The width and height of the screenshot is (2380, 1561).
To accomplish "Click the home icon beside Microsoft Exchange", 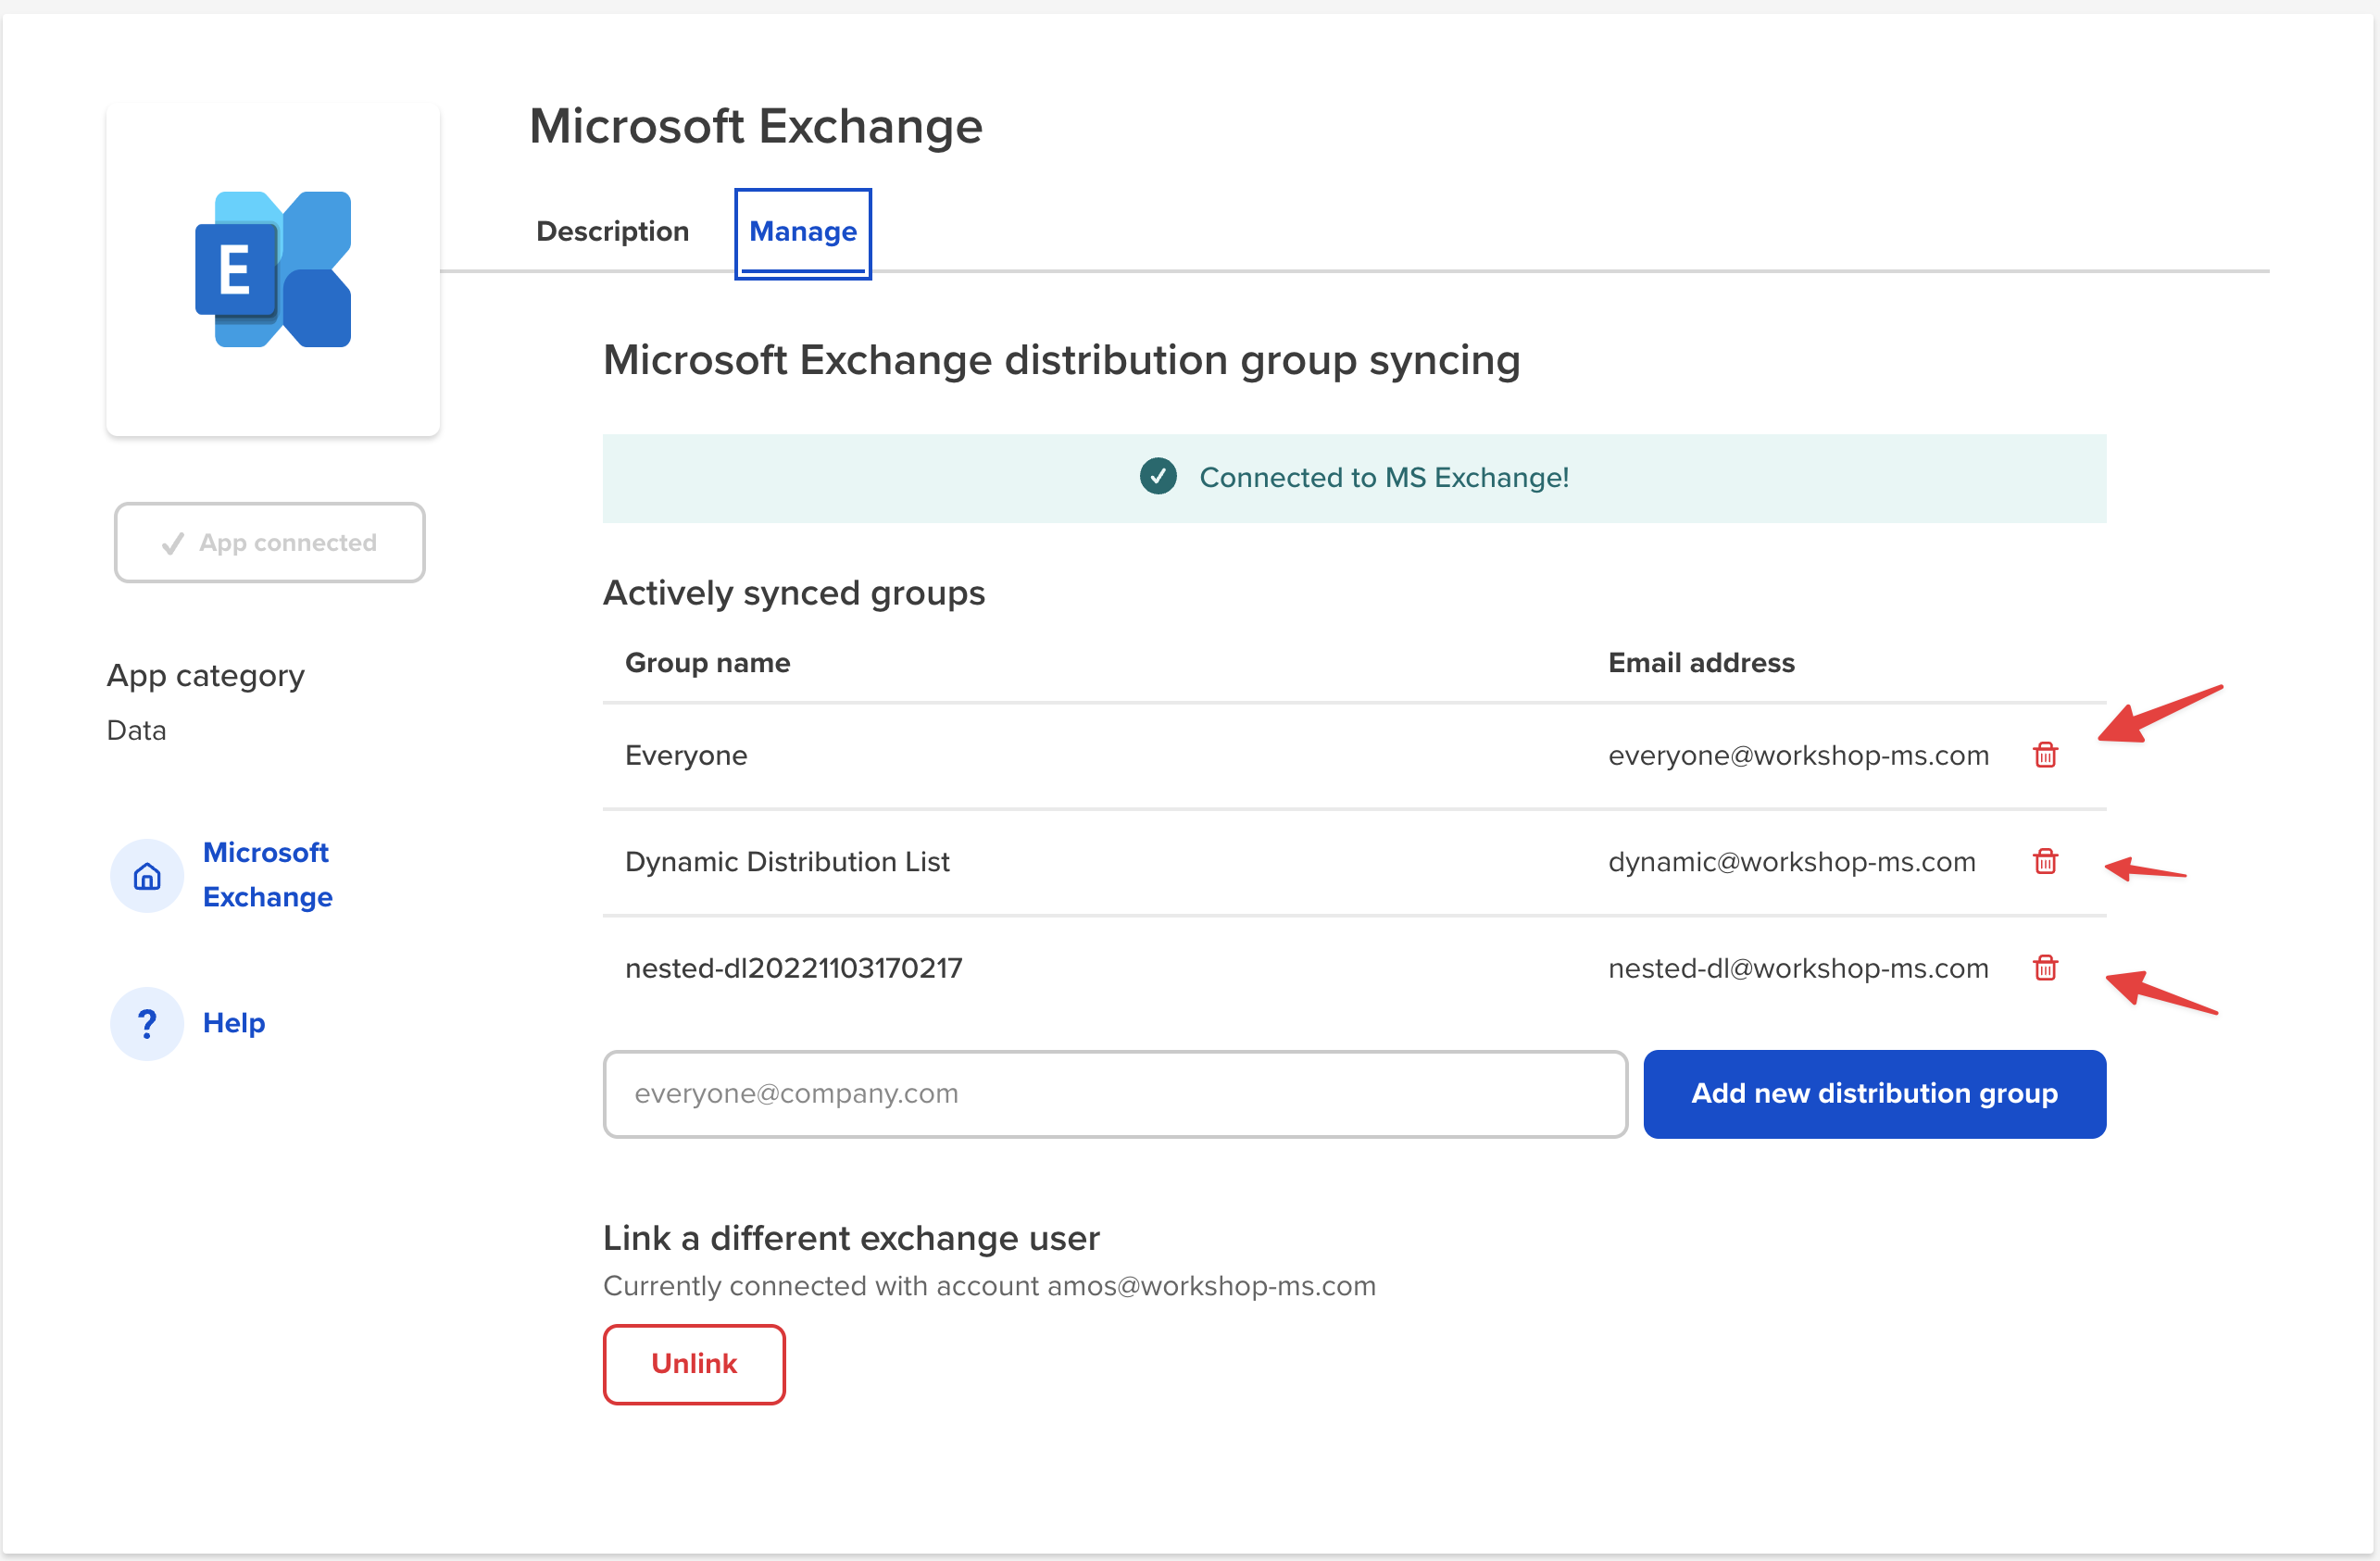I will click(146, 875).
